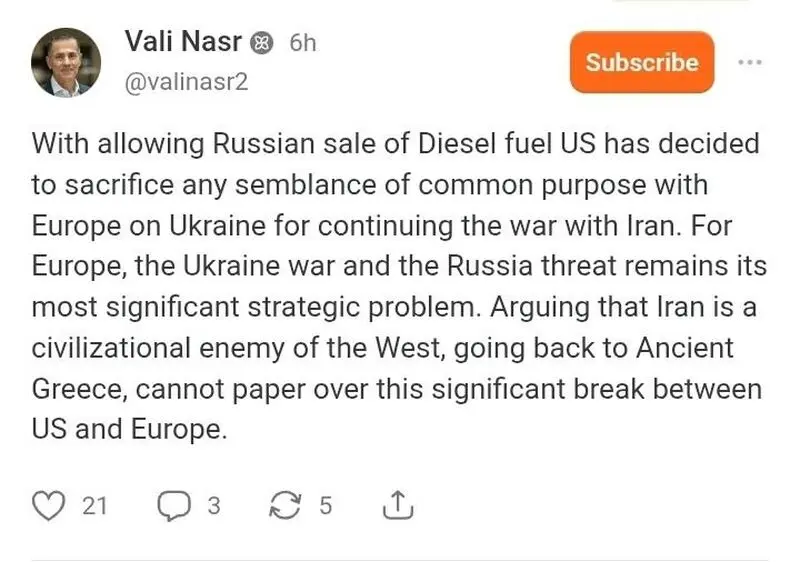This screenshot has height=562, width=800.
Task: Open replies via the comment bubble icon
Action: (x=174, y=505)
